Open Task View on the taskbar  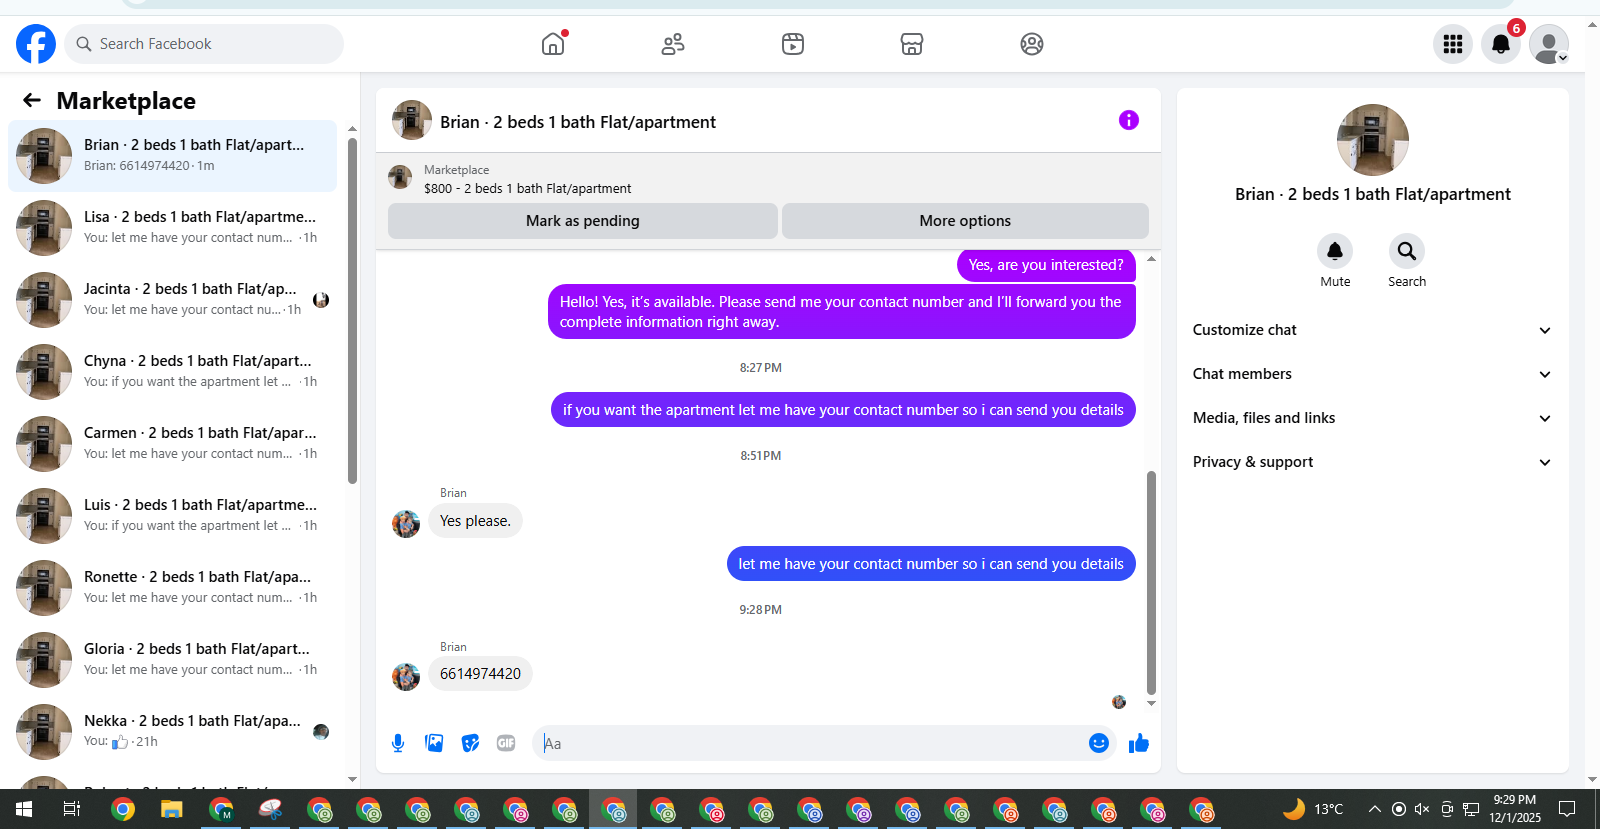(72, 809)
